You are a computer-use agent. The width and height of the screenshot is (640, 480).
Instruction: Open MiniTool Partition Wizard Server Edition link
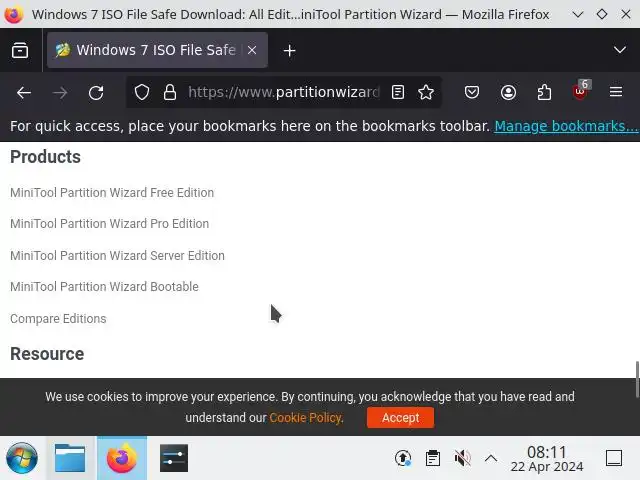[x=117, y=256]
